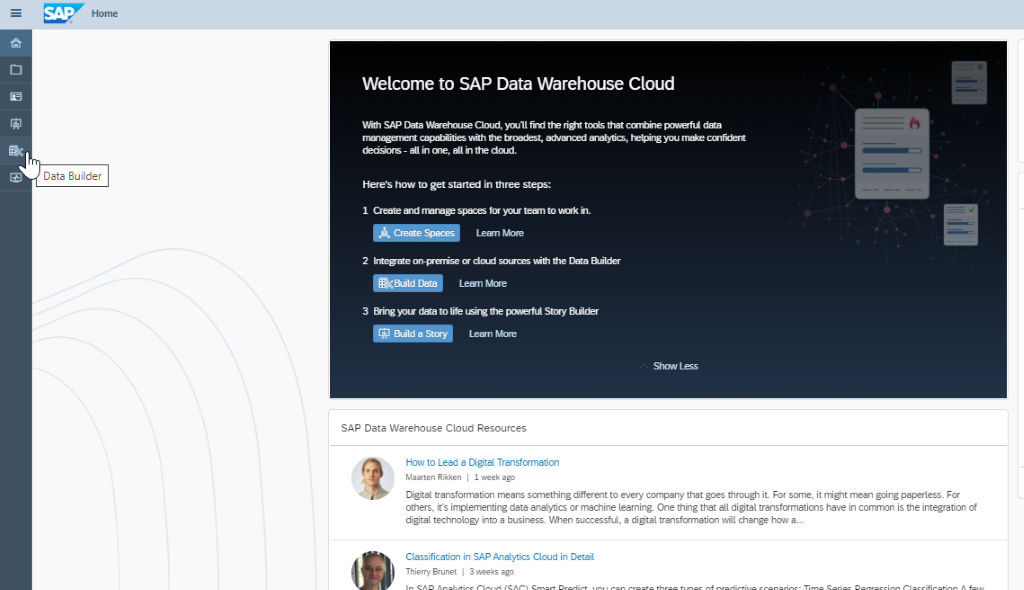
Task: Open Learn More next to Build Data
Action: point(483,283)
